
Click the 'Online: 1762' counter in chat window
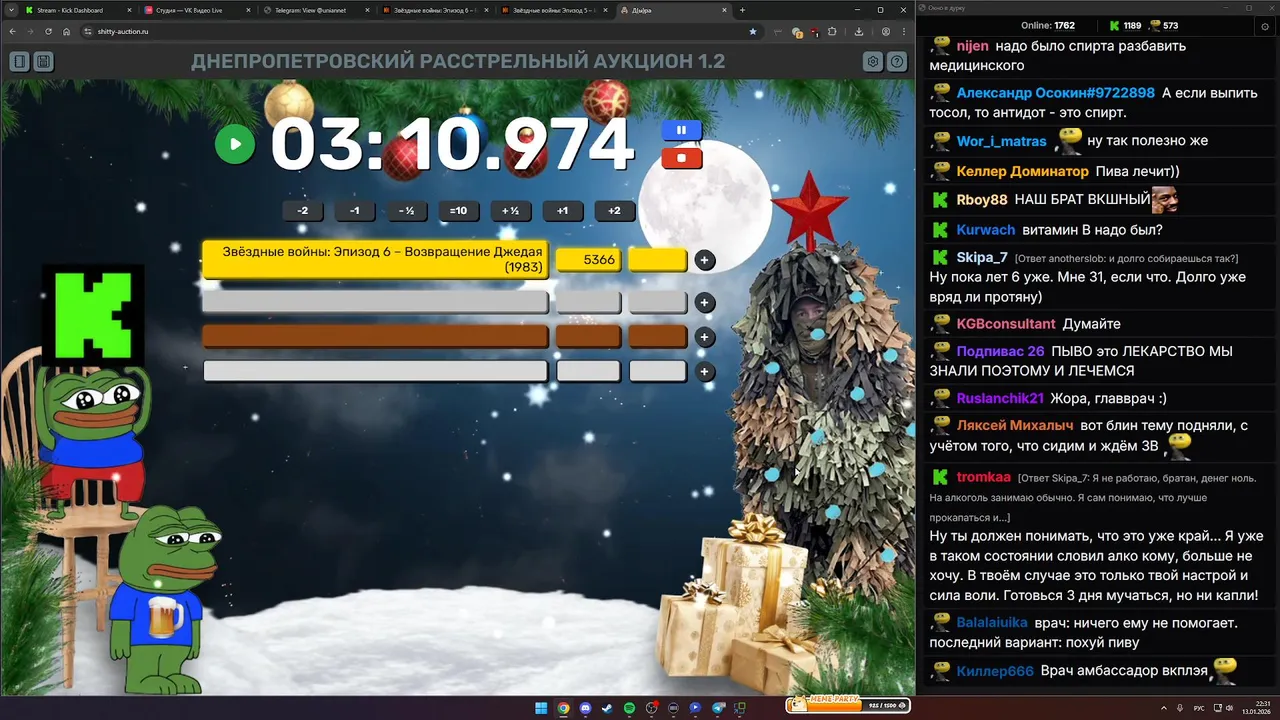[x=1047, y=25]
